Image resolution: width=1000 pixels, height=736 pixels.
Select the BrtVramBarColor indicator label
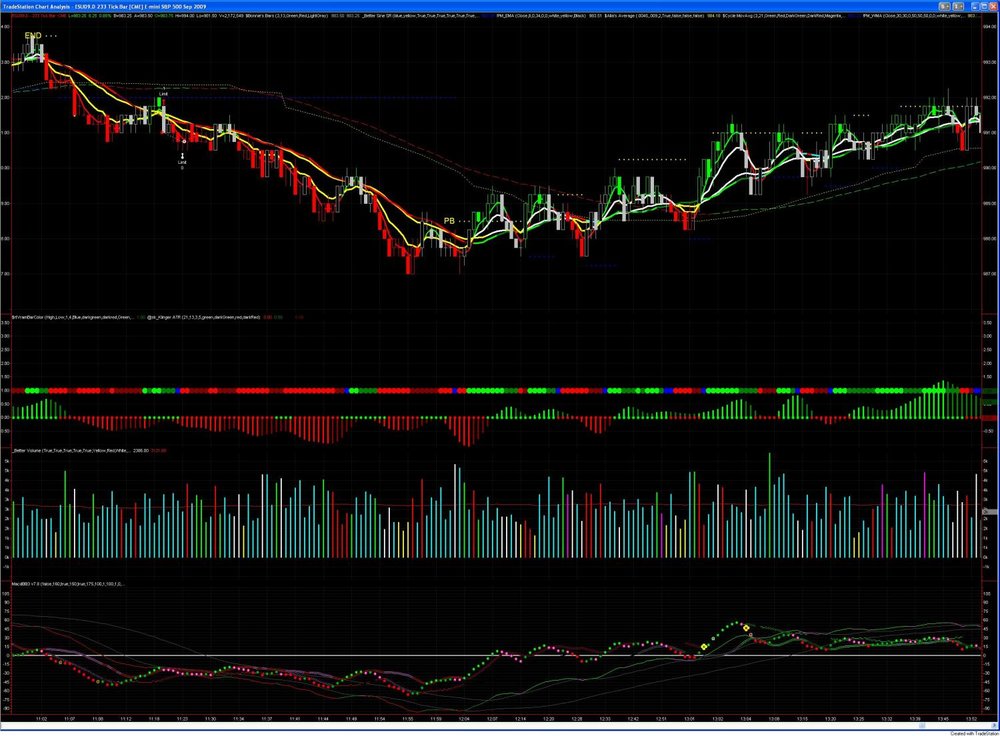click(73, 316)
